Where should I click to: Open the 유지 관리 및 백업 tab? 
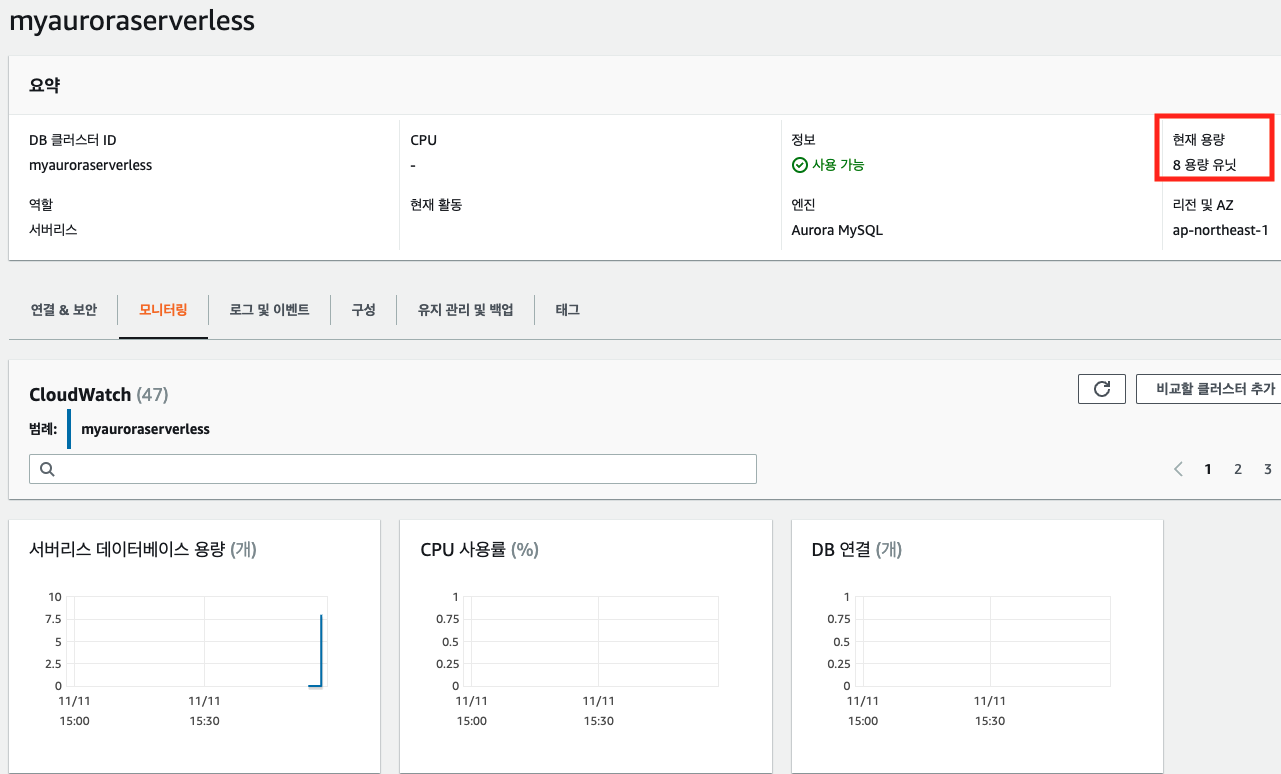[x=465, y=309]
